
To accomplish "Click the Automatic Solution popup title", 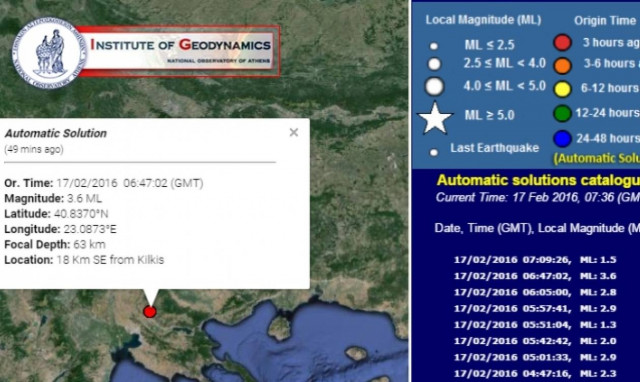I will pos(56,133).
